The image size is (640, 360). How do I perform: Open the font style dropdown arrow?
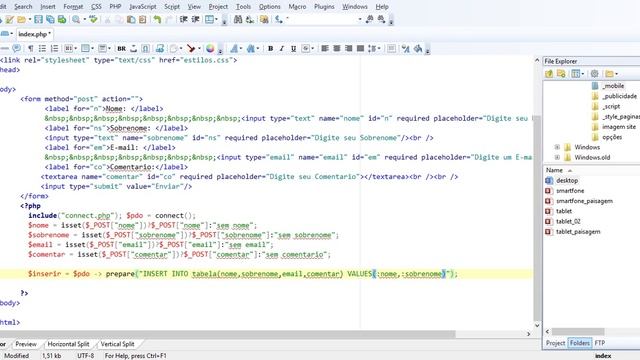[x=241, y=49]
